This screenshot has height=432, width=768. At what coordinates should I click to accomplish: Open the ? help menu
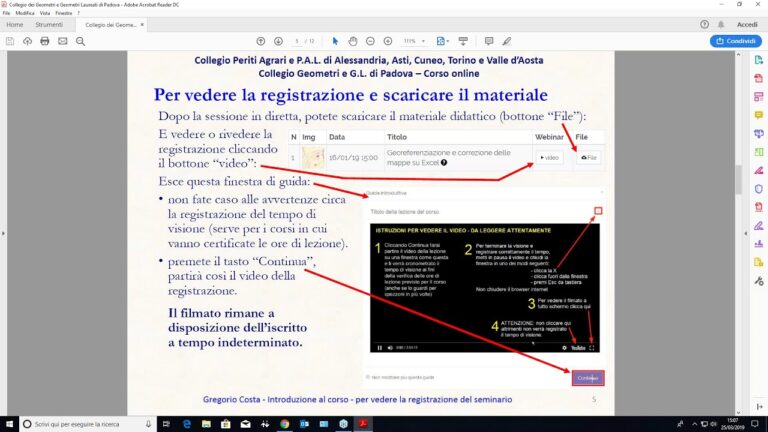(x=78, y=13)
